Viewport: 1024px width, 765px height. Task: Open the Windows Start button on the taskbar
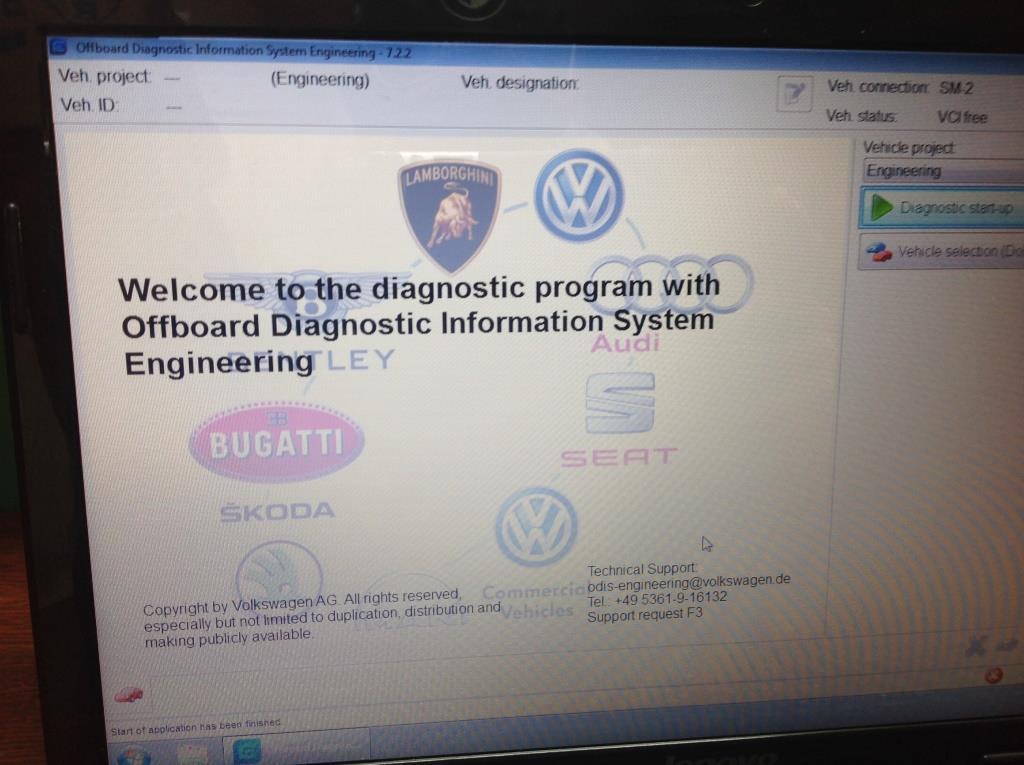(x=135, y=757)
